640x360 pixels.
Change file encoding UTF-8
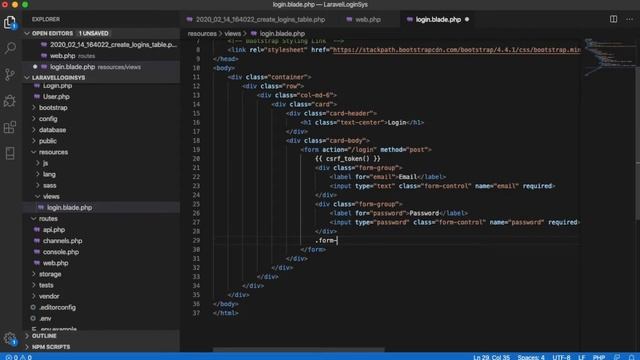(x=561, y=357)
